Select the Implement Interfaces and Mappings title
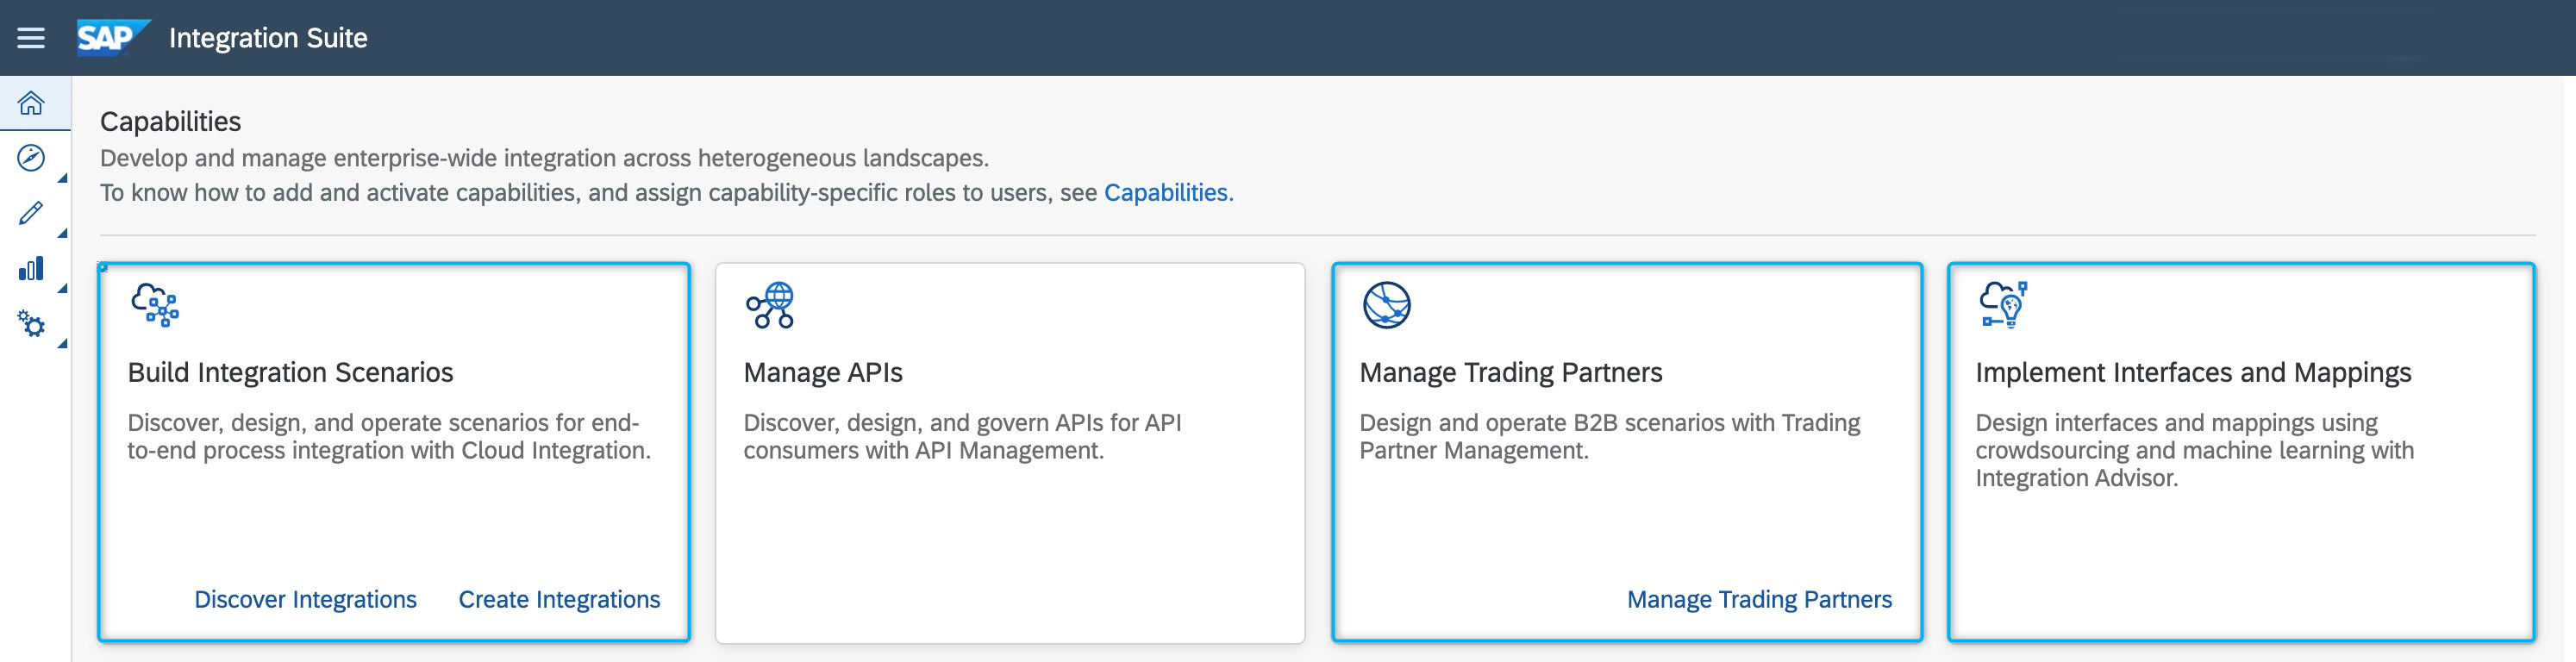Viewport: 2576px width, 662px height. coord(2193,372)
